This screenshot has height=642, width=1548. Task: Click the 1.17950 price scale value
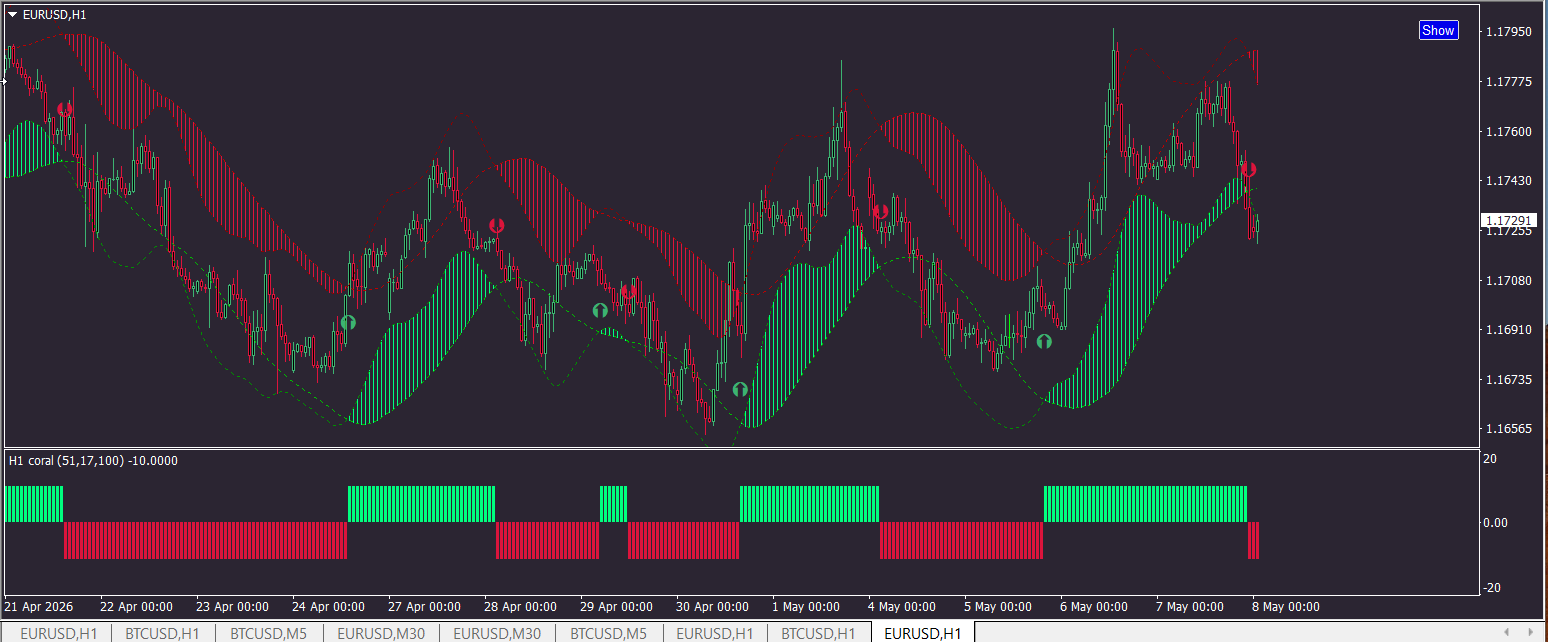tap(1509, 32)
